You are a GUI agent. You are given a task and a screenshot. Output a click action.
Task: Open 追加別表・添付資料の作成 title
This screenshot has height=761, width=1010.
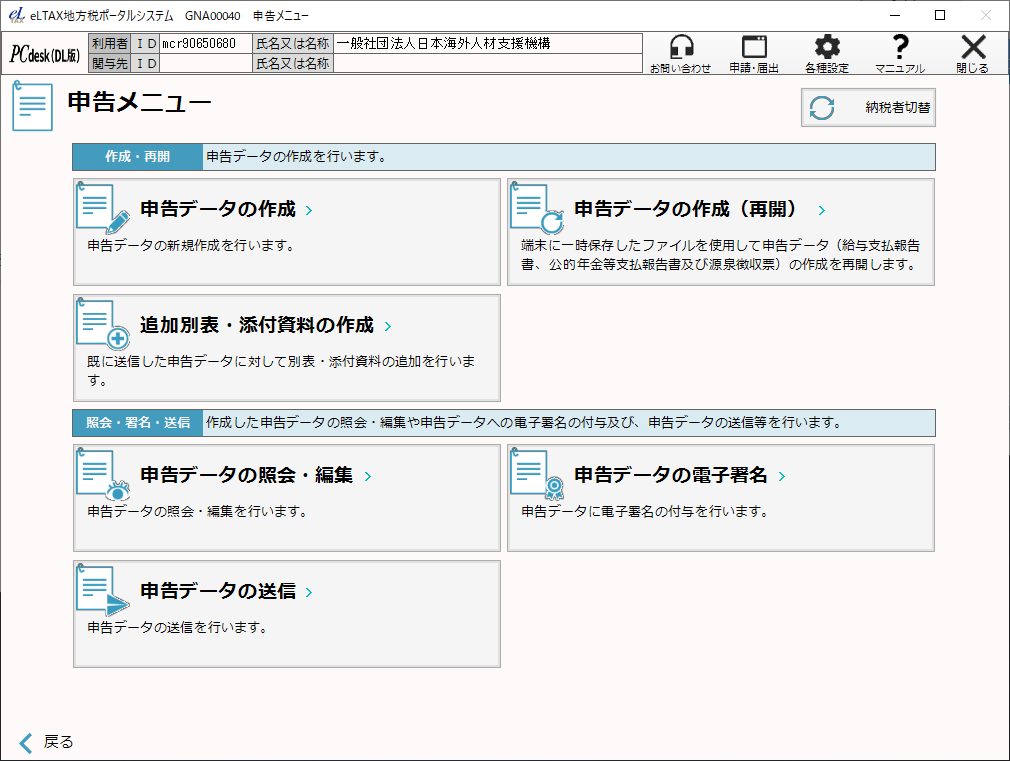[257, 325]
